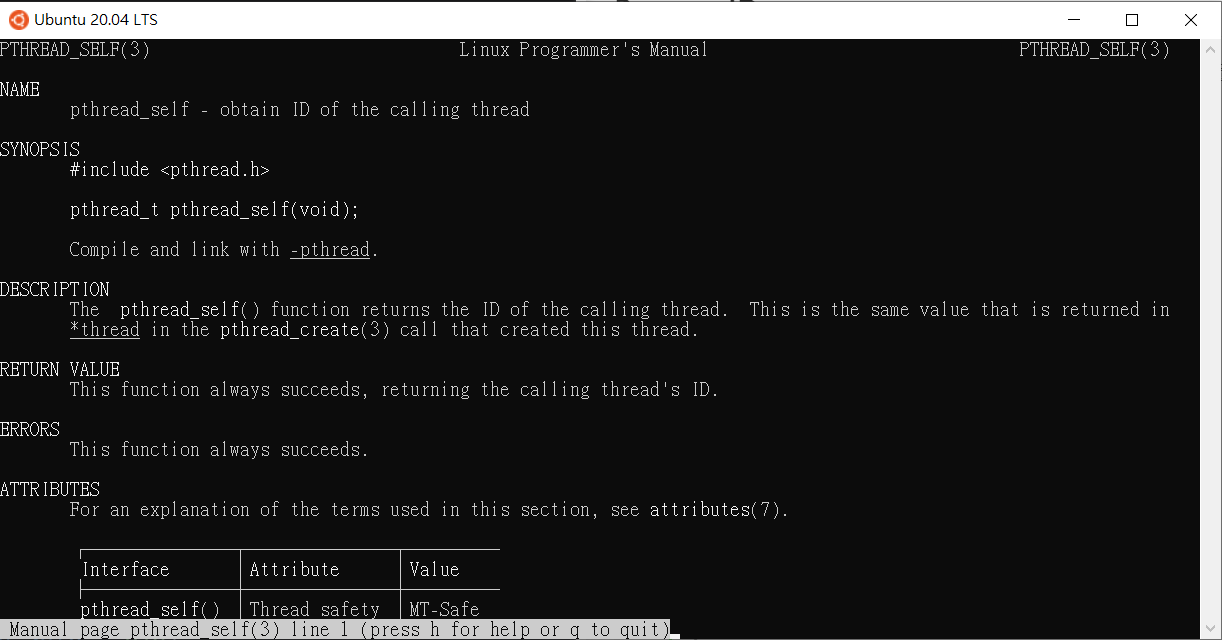Screen dimensions: 1222x640
Task: Click the attributes(7) reference text
Action: click(x=715, y=510)
